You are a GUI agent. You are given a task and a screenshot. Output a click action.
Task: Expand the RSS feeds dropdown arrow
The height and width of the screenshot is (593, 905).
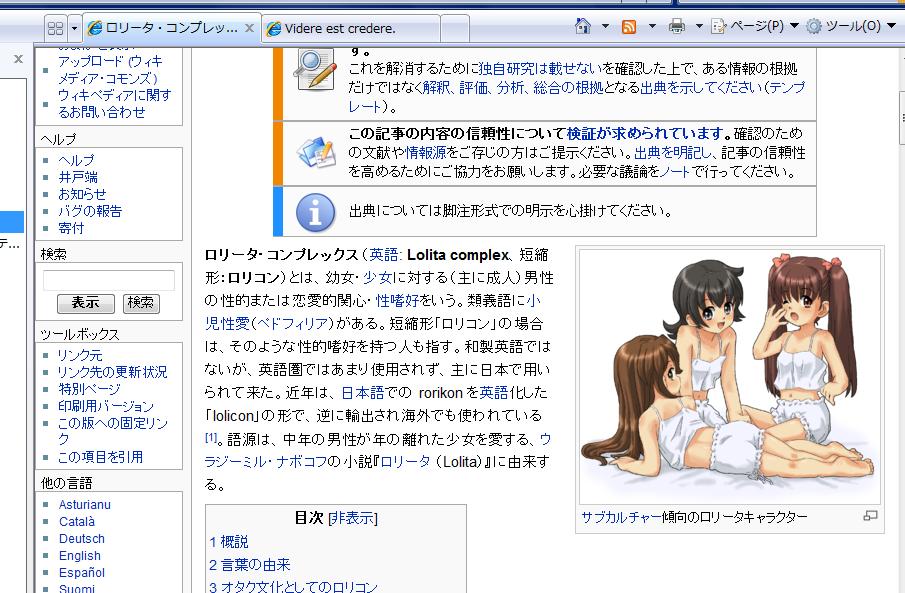[653, 26]
